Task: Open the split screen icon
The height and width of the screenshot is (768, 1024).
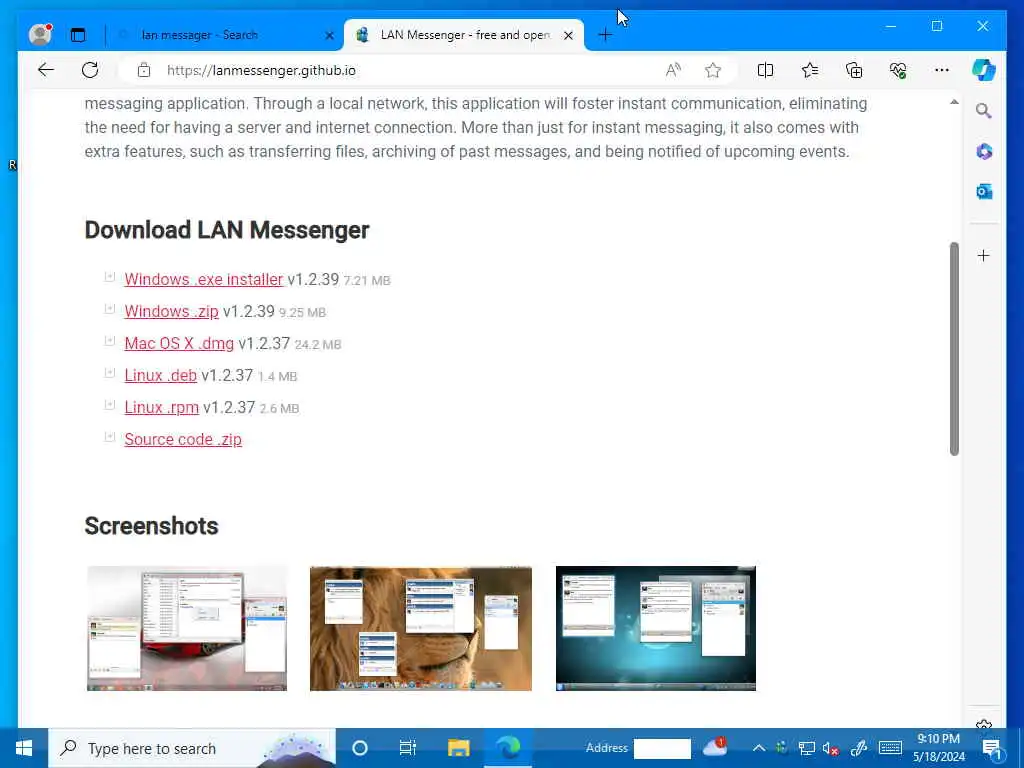Action: pyautogui.click(x=765, y=70)
